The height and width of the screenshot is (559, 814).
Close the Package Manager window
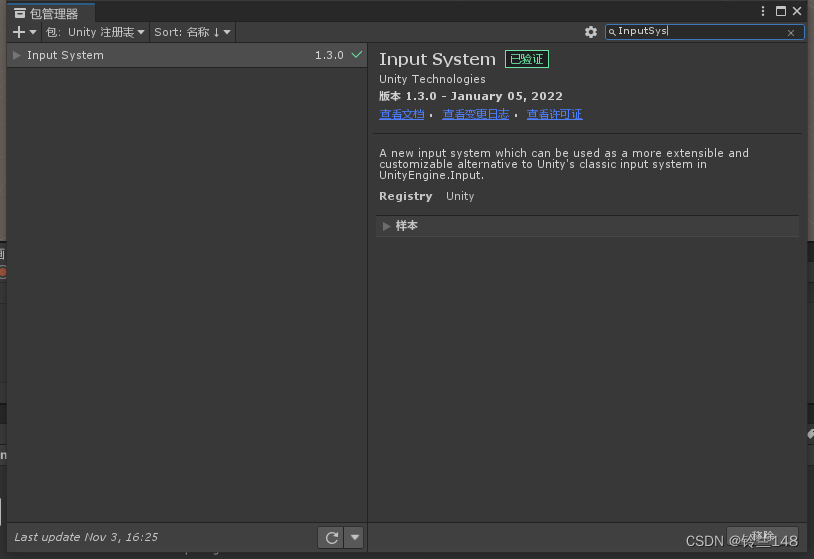tap(797, 11)
